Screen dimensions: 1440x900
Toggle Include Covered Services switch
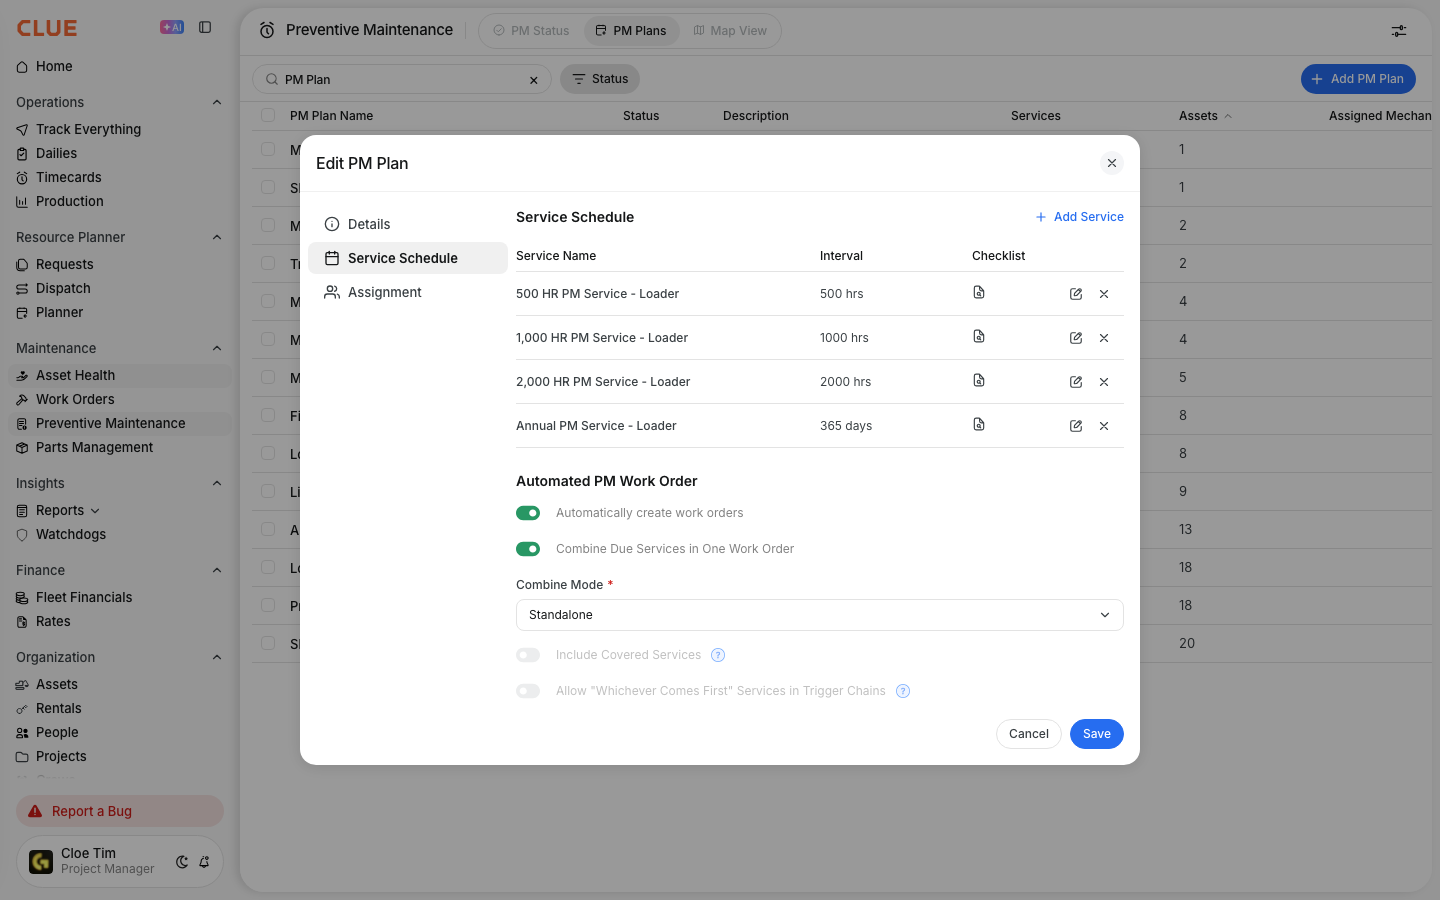point(528,655)
